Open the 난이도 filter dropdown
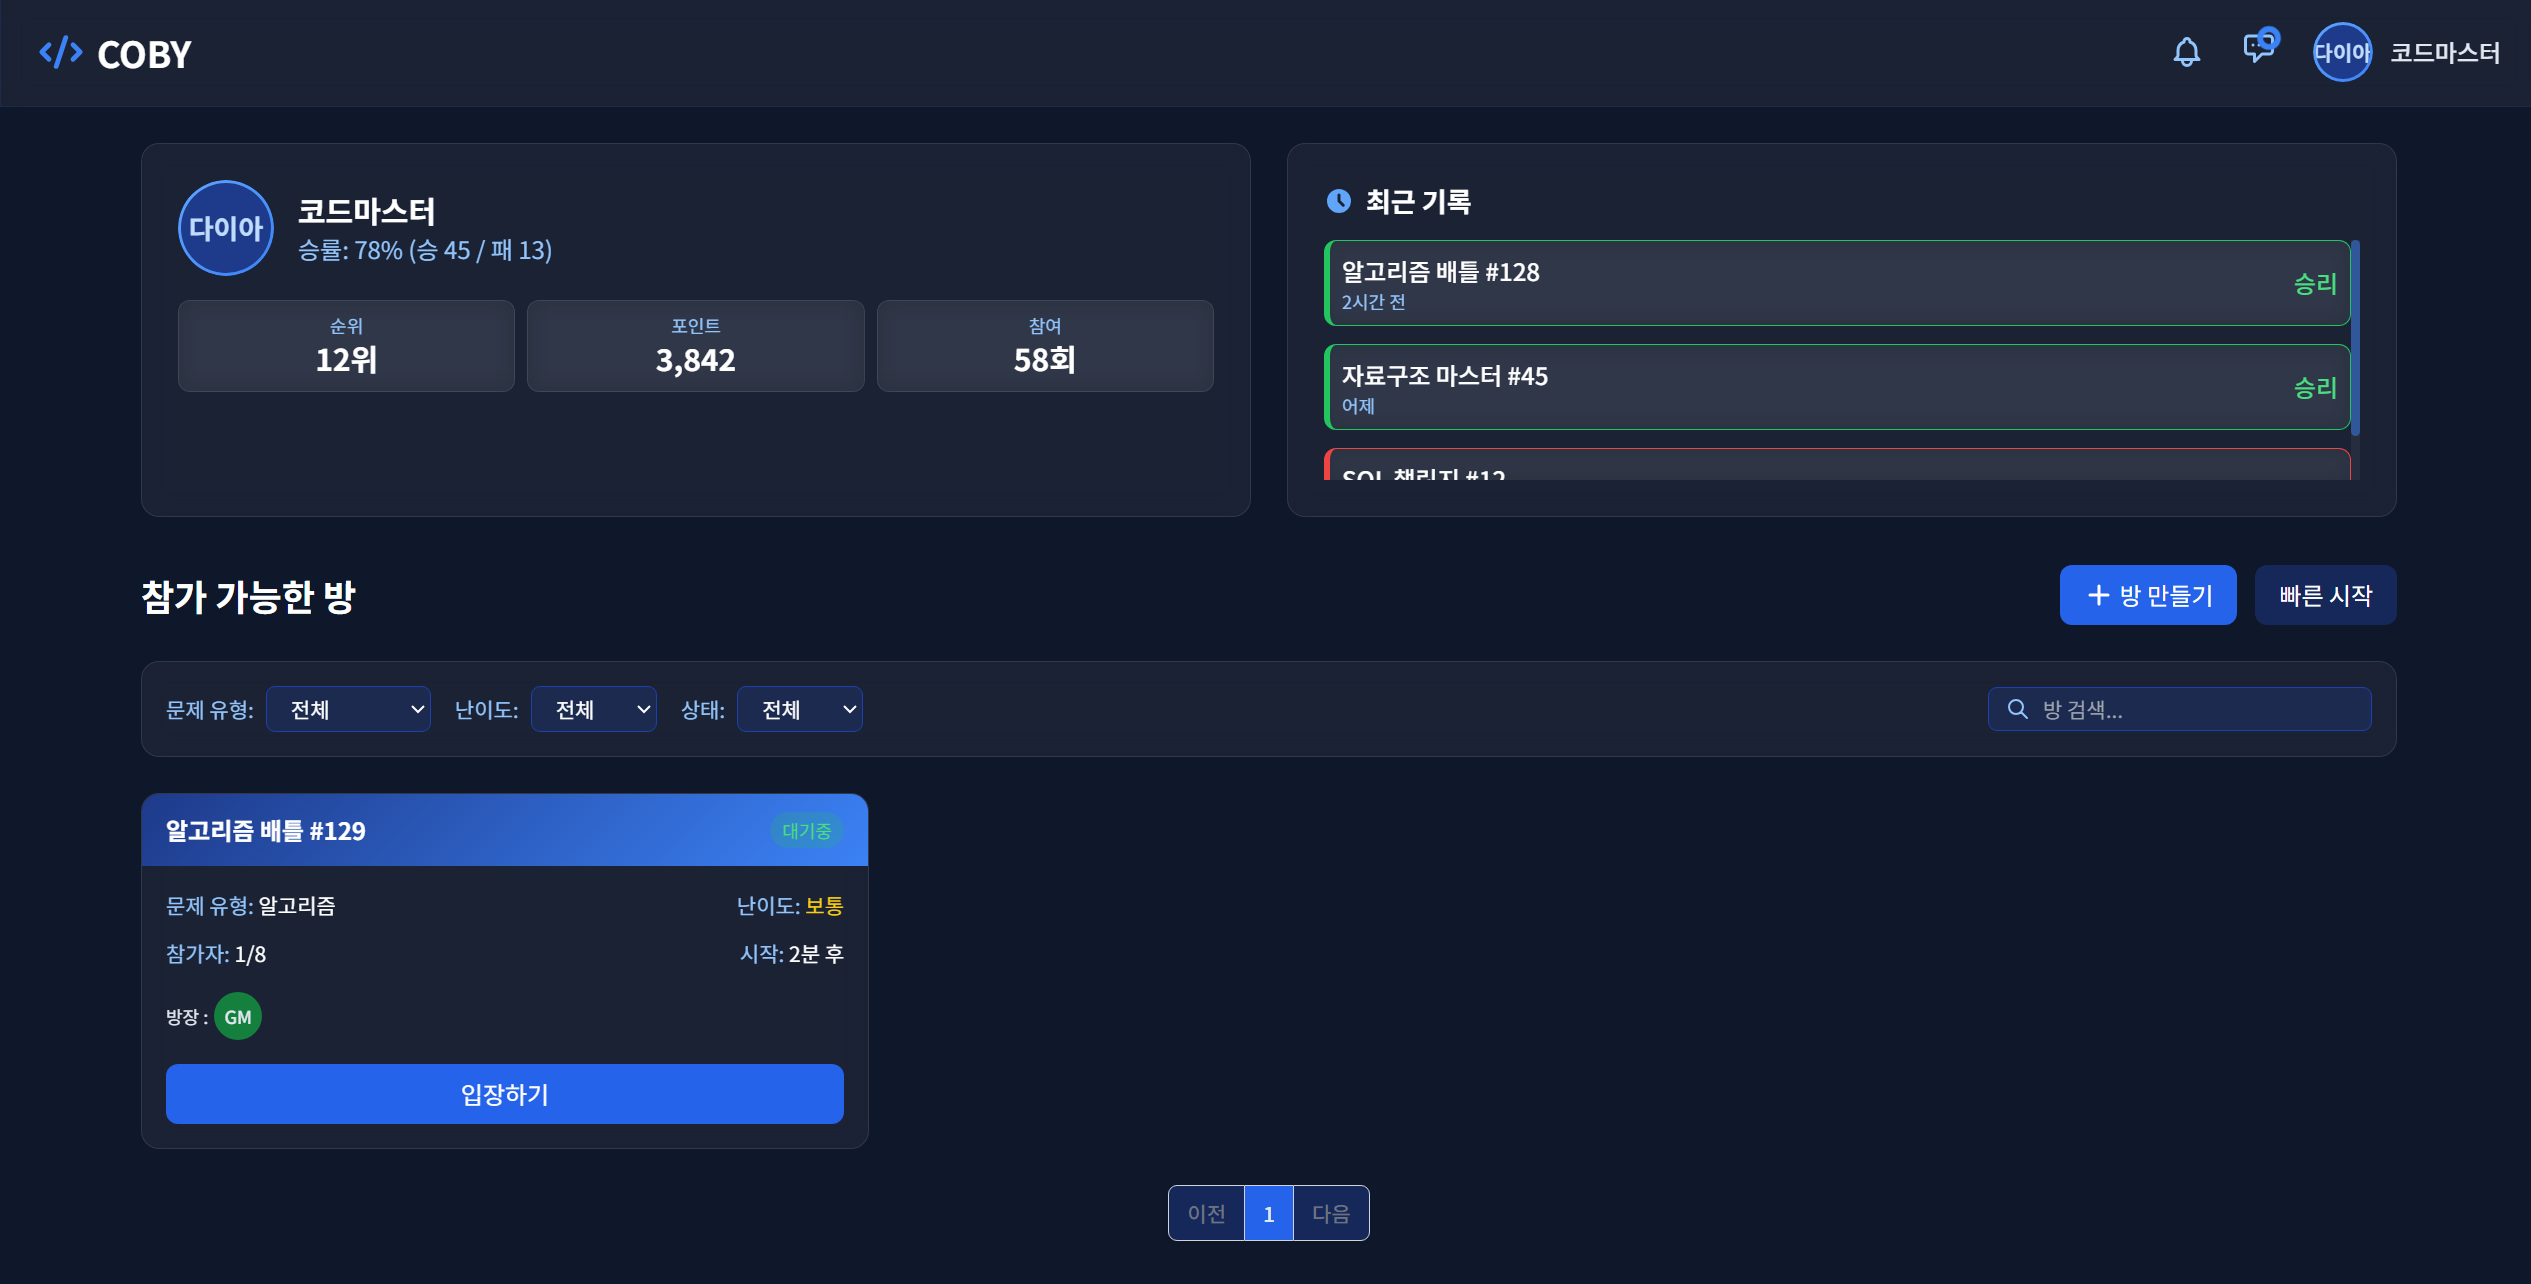 tap(594, 709)
